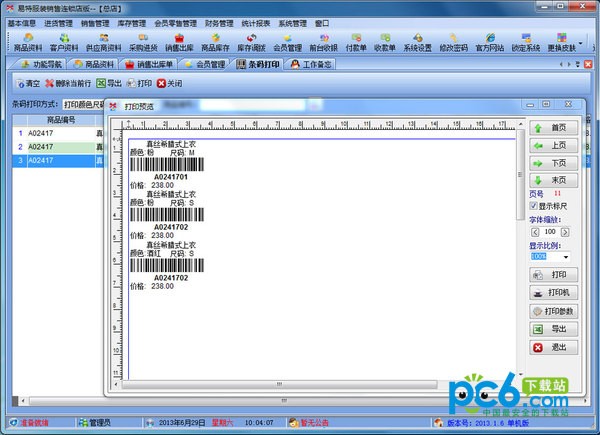Click 导出 in the barcode toolbar

click(x=109, y=83)
